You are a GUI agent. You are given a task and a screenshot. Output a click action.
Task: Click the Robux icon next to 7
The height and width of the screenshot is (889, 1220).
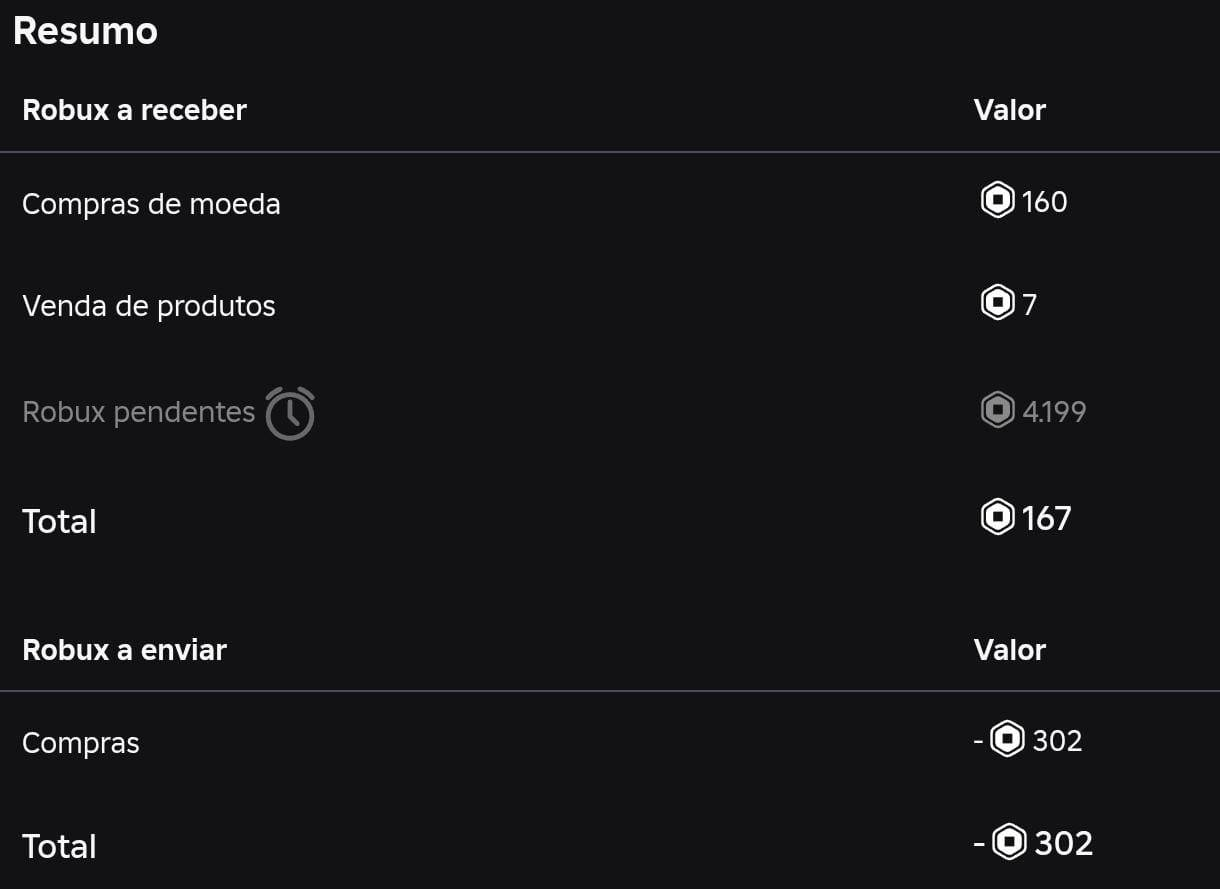[x=997, y=302]
